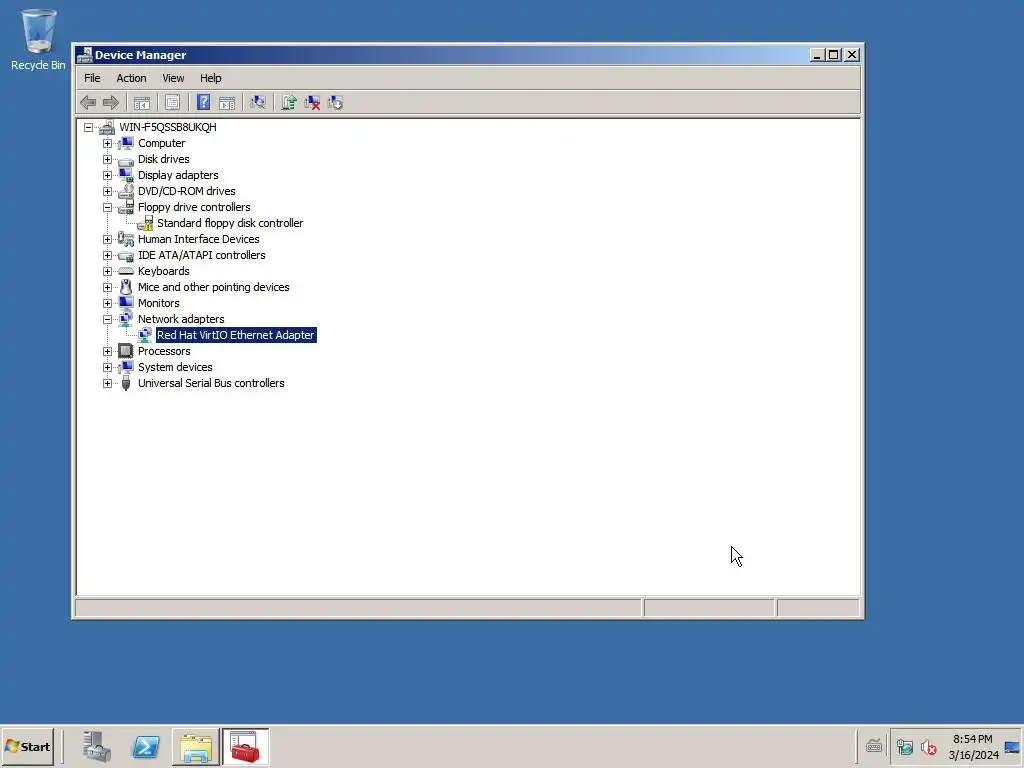
Task: Click the Universal Serial Bus controllers icon
Action: pyautogui.click(x=126, y=383)
